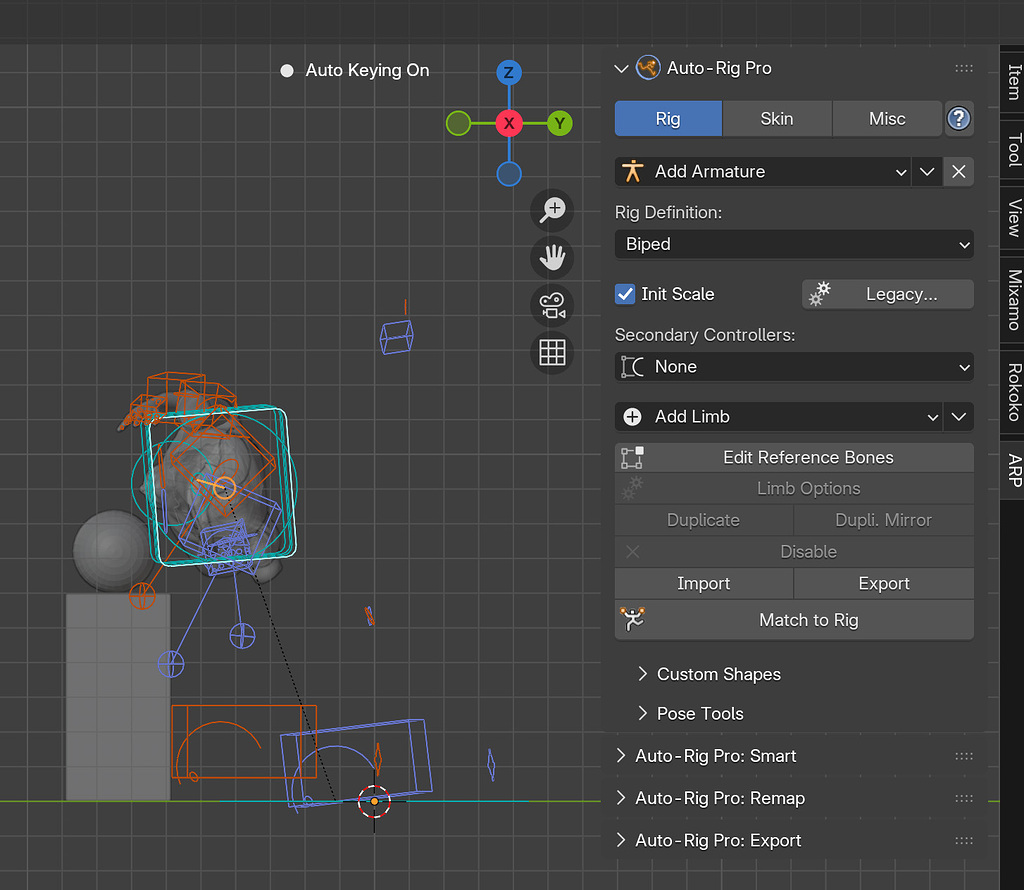
Task: Click the Z axis gizmo handle
Action: point(509,72)
